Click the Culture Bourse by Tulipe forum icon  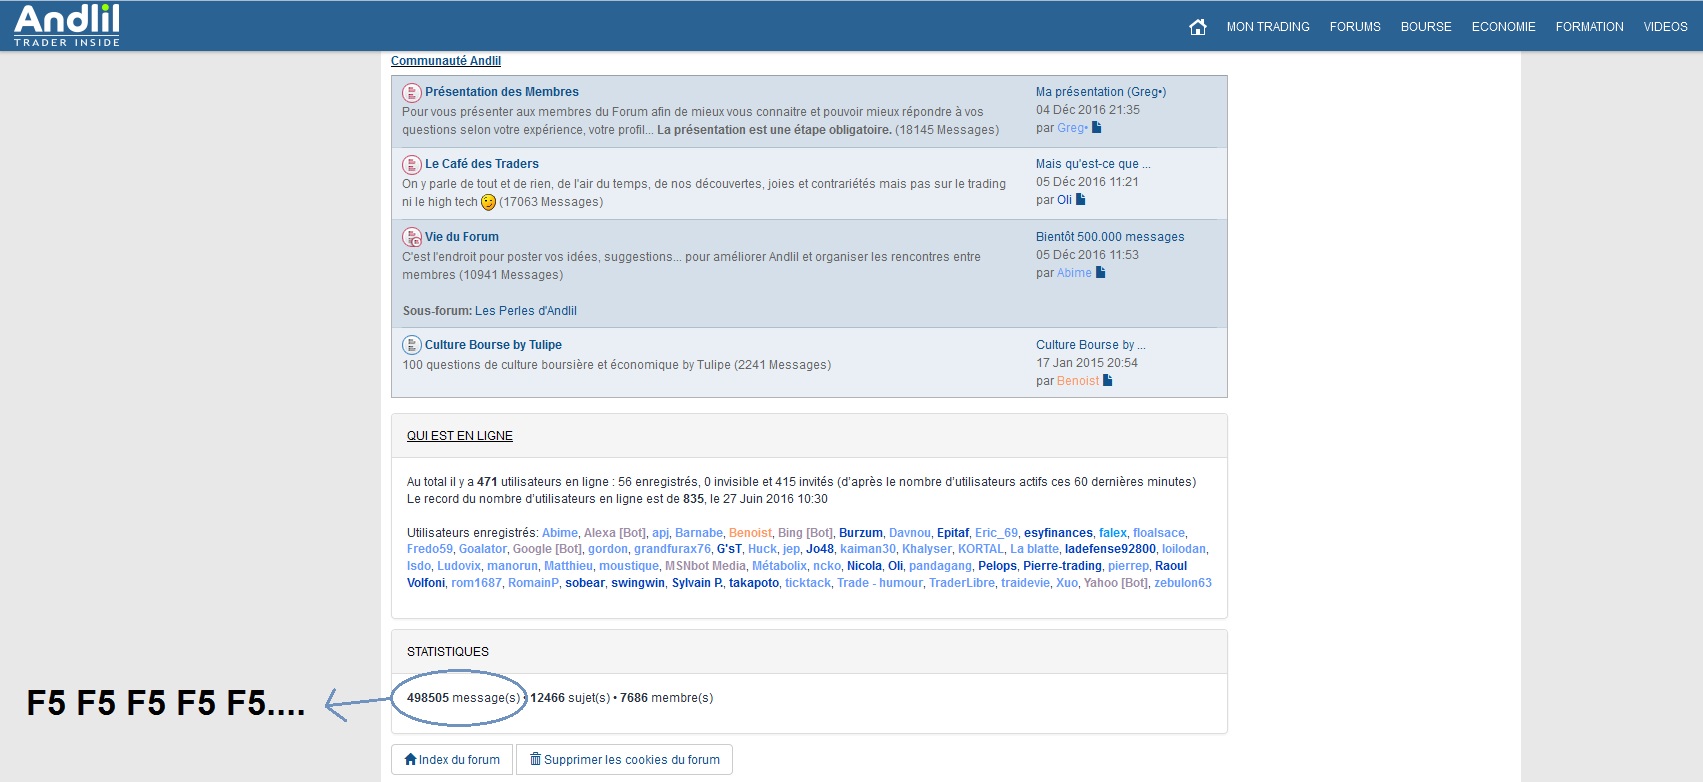pos(411,346)
